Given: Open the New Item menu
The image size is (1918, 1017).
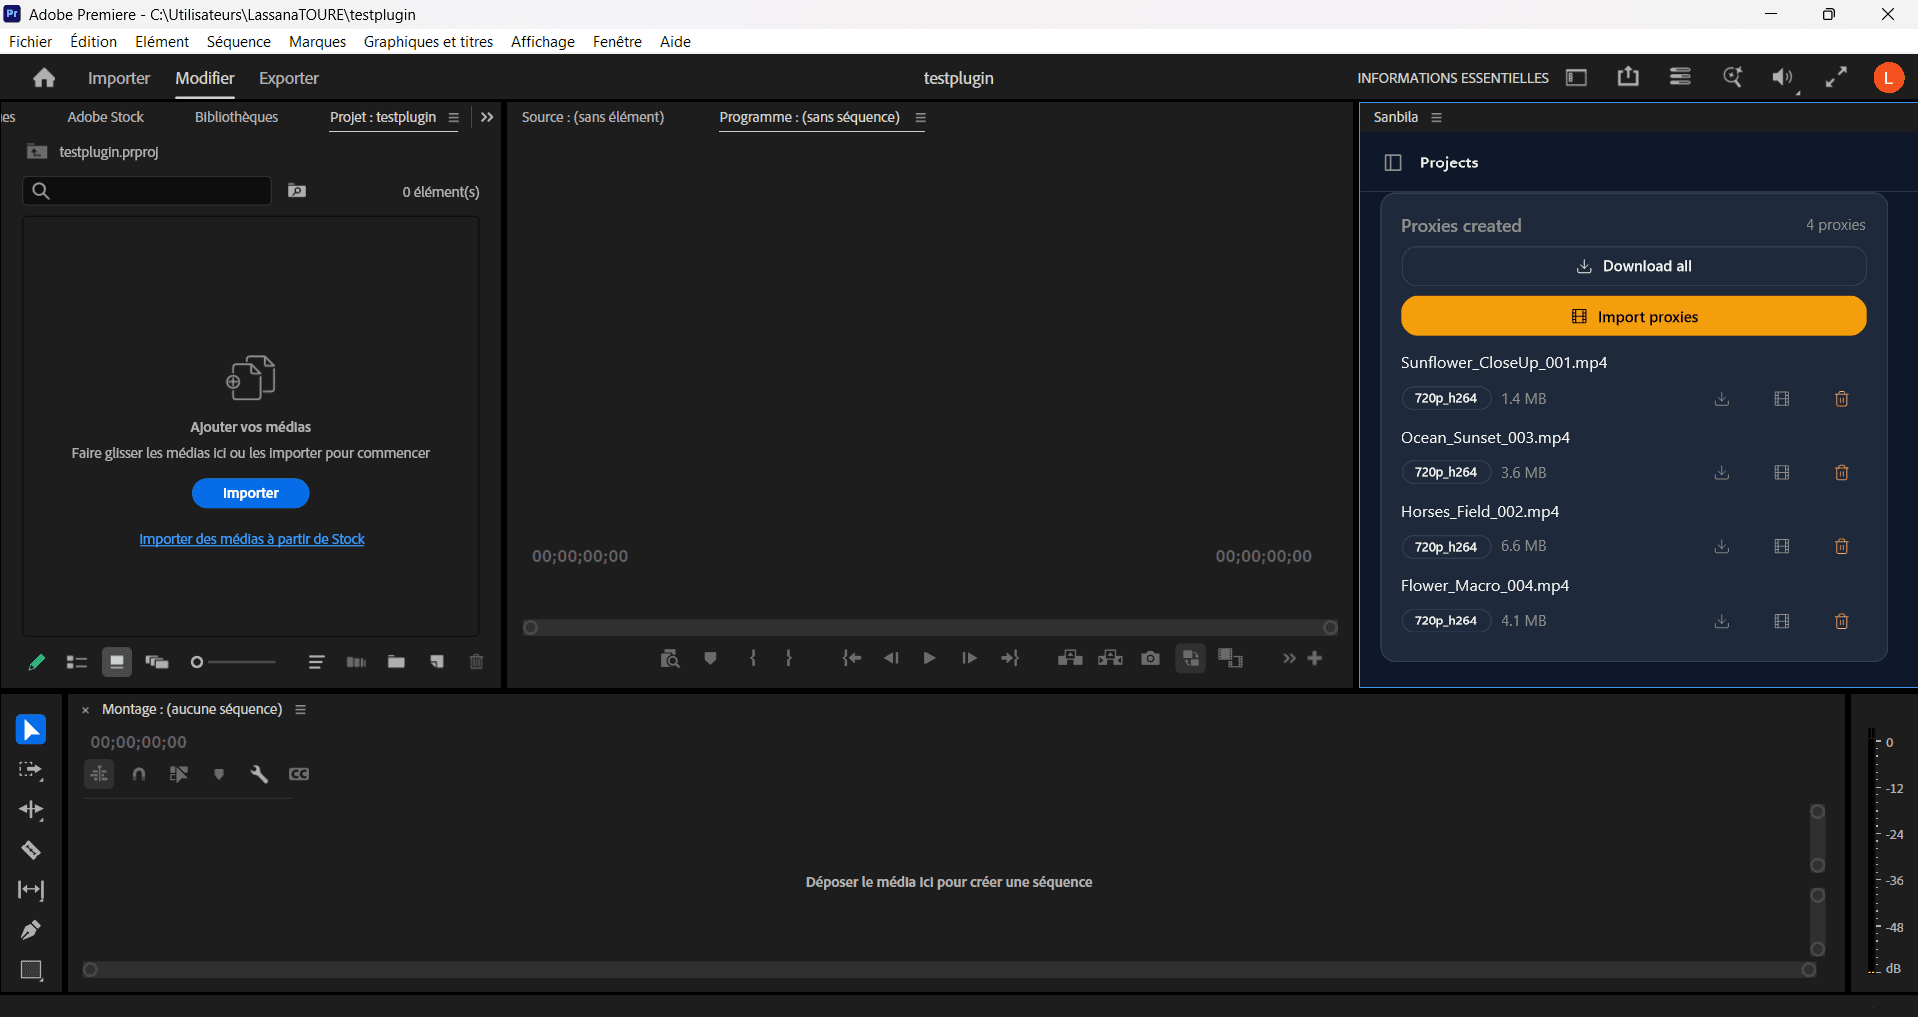Looking at the screenshot, I should pos(437,662).
